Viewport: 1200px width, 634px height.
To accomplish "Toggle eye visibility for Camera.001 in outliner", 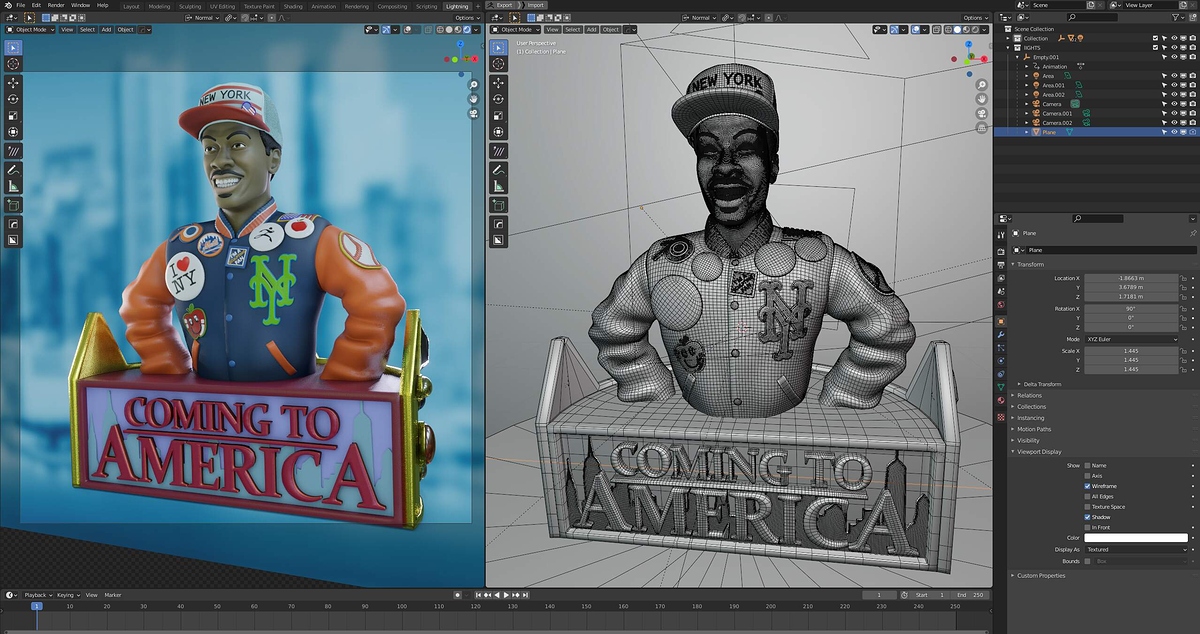I will tap(1174, 113).
